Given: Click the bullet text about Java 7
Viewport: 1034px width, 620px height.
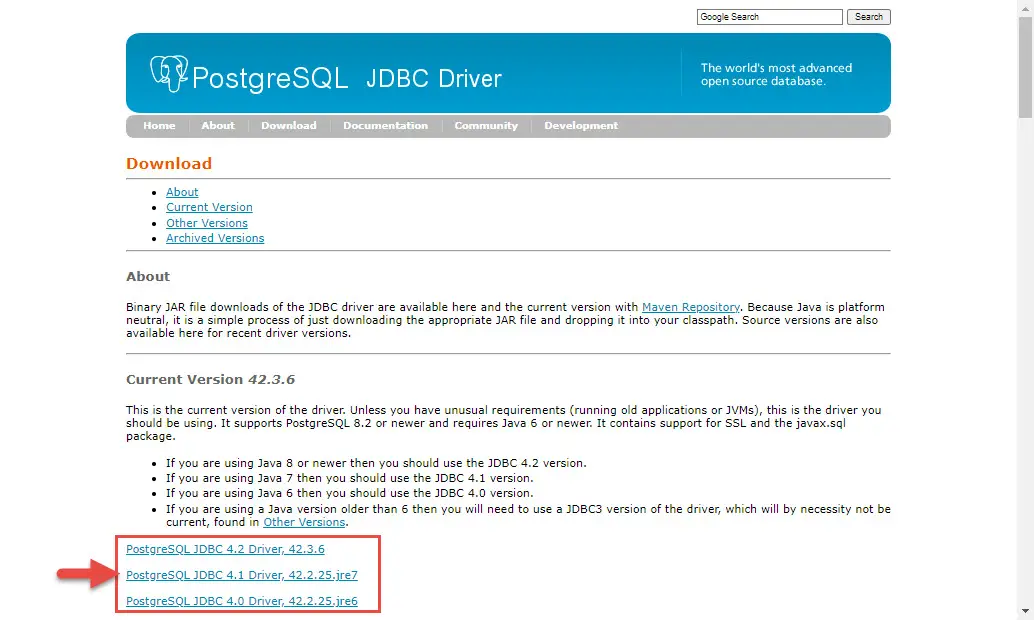Looking at the screenshot, I should pyautogui.click(x=350, y=478).
